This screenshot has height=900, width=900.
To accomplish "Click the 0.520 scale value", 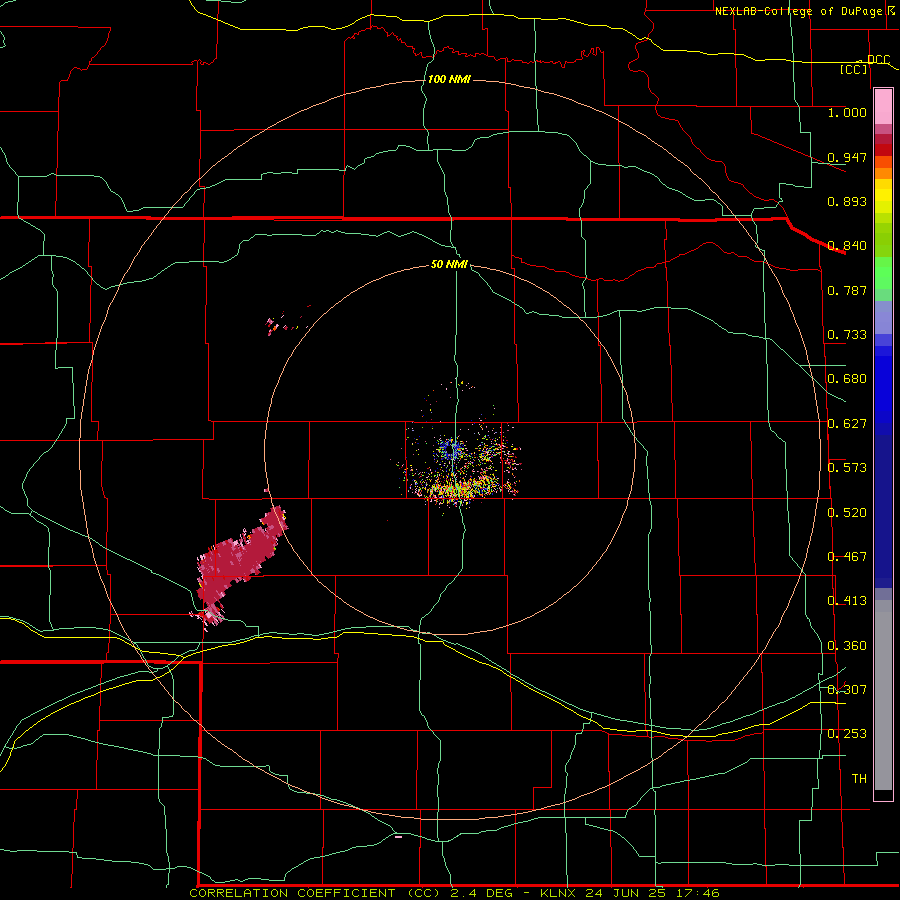I will click(847, 513).
